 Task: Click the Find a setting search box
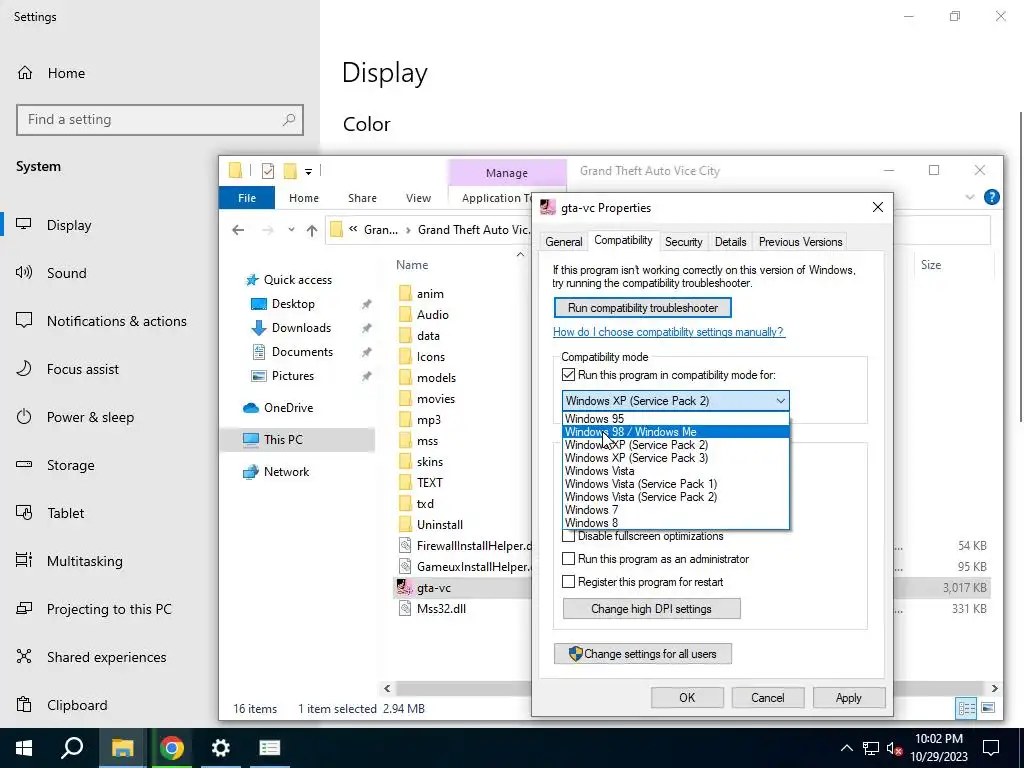(160, 120)
